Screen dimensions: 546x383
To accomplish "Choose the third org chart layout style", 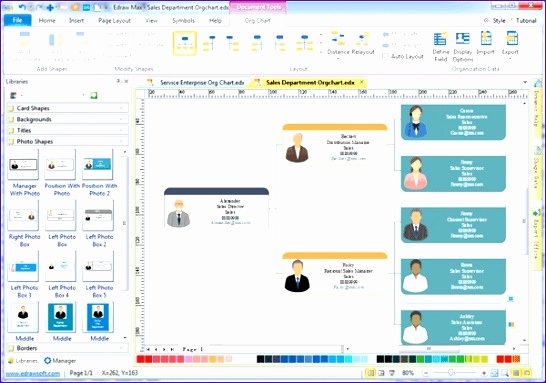I will tap(232, 43).
